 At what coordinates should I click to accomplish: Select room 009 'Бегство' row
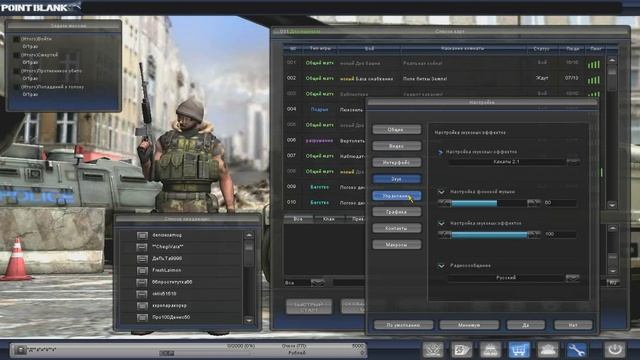tap(324, 187)
